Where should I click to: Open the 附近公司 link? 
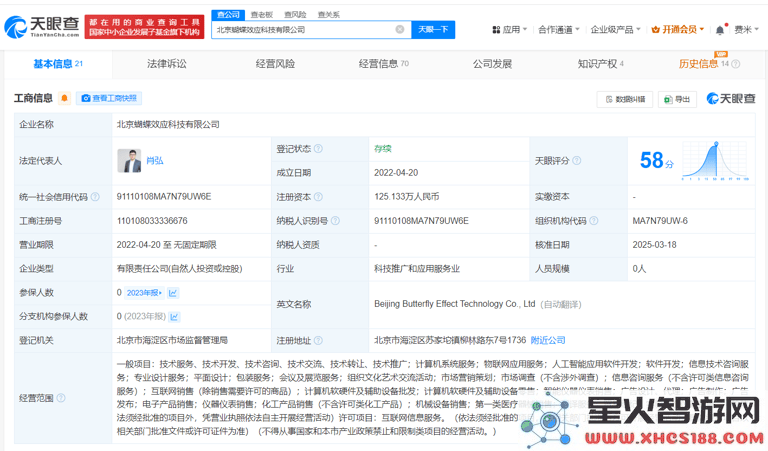548,340
